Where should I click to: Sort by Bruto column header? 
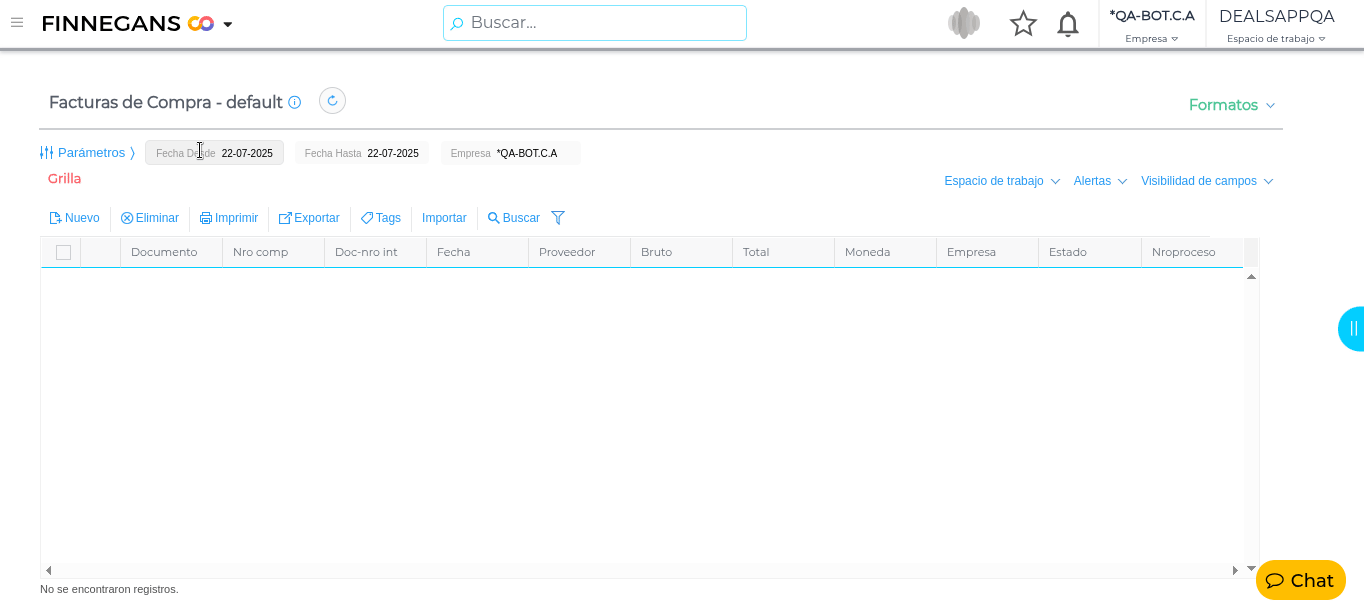tap(681, 252)
